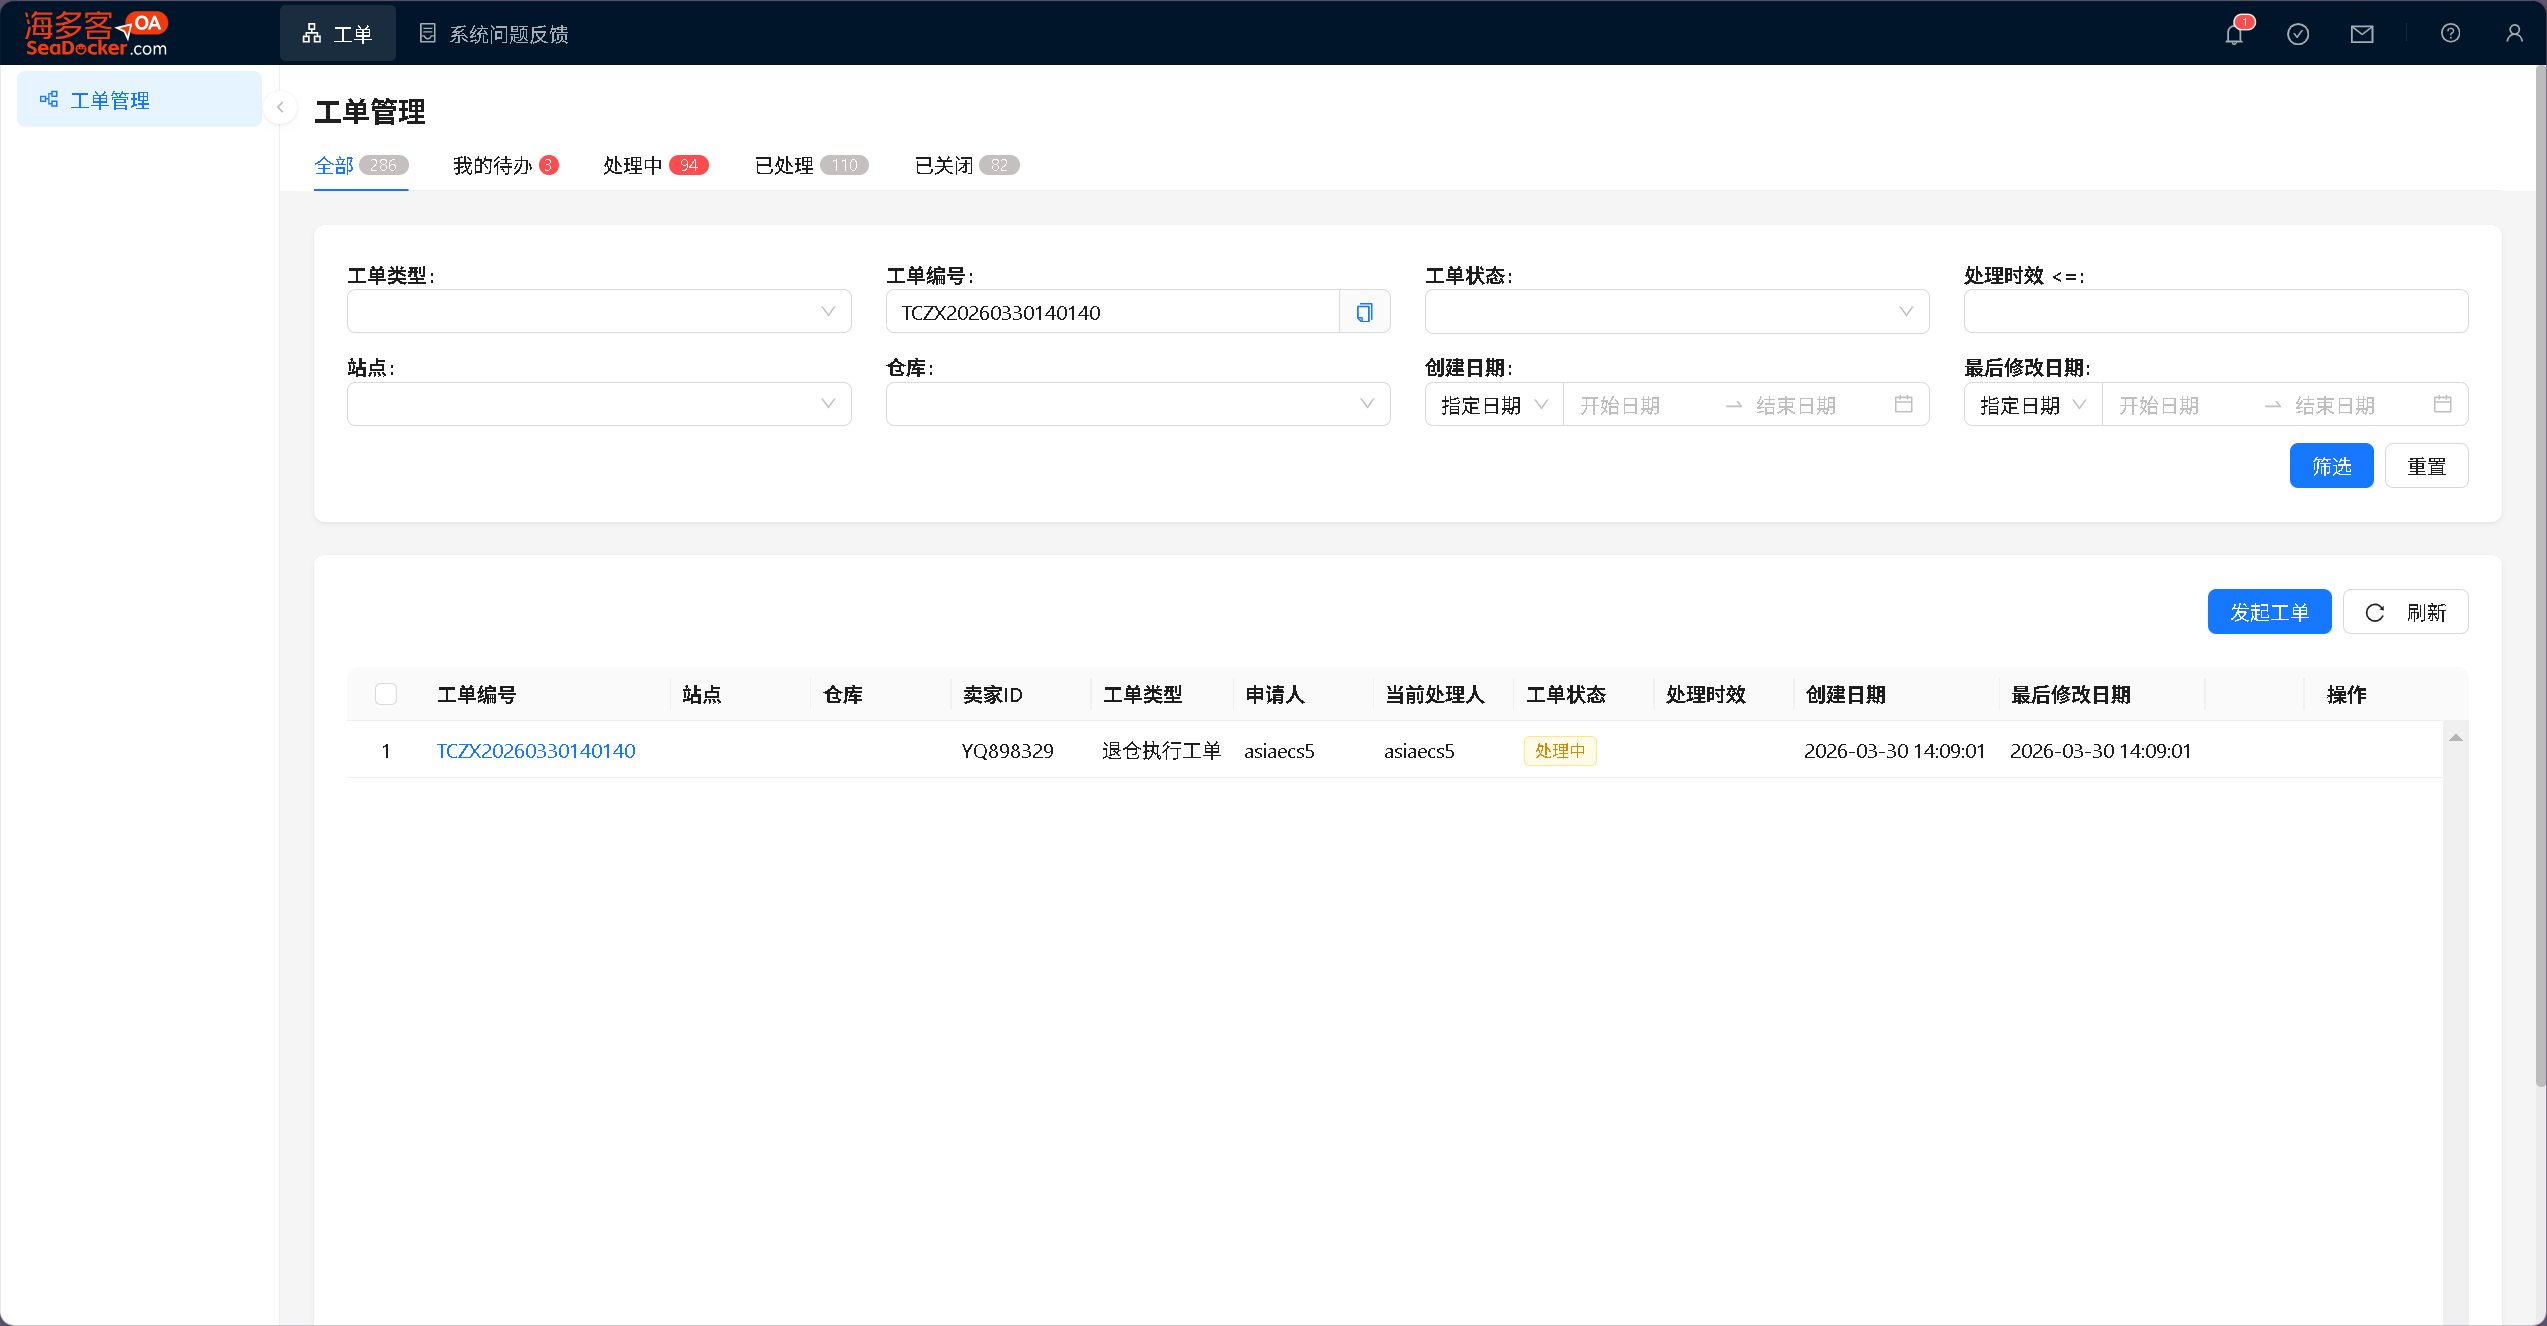Open the mail envelope icon
This screenshot has width=2547, height=1326.
point(2362,34)
